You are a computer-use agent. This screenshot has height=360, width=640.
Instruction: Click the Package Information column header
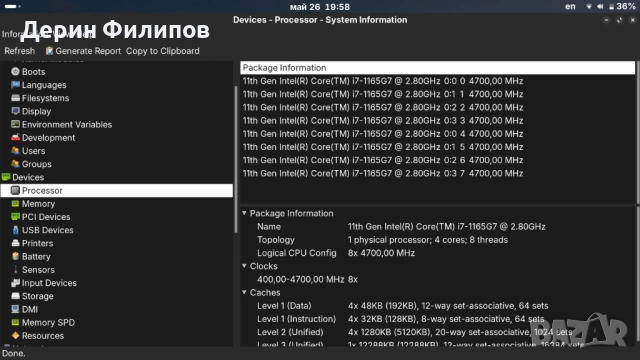point(438,68)
